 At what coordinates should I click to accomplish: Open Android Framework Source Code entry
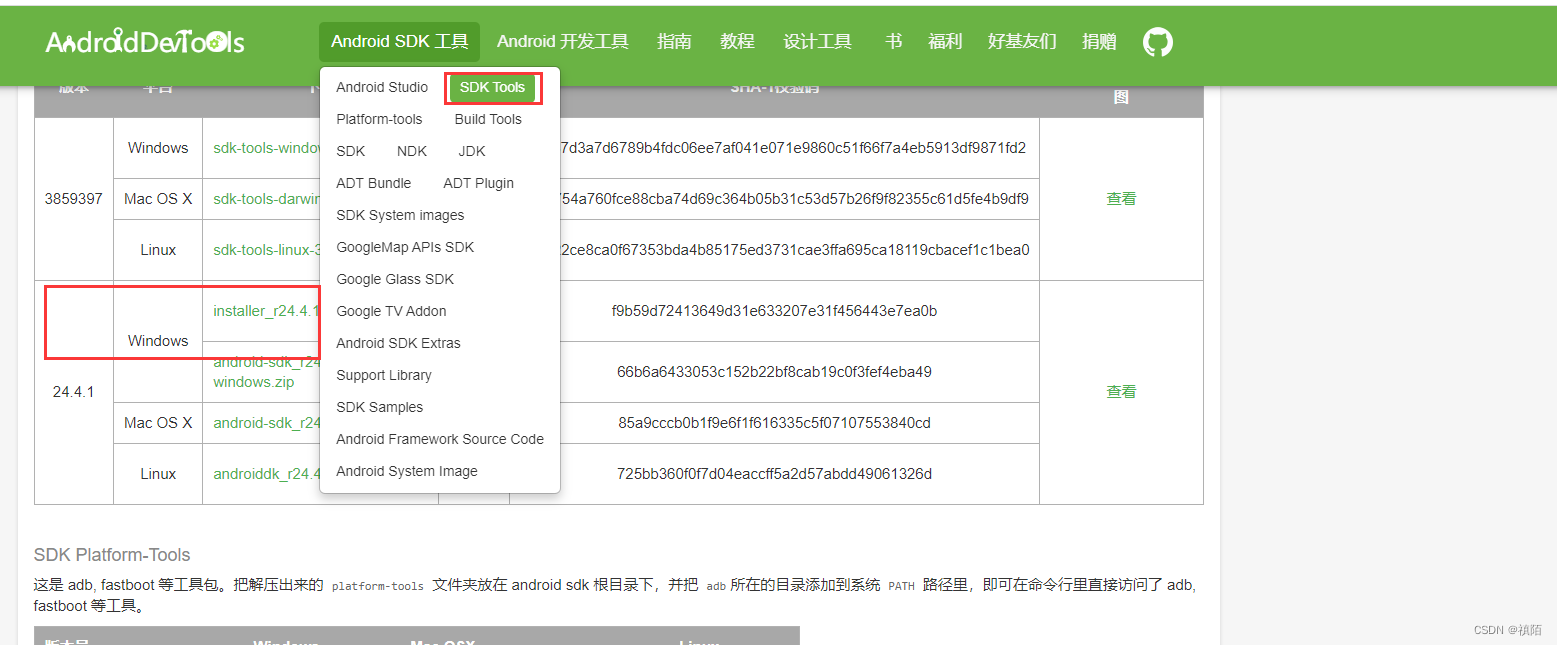pos(440,439)
